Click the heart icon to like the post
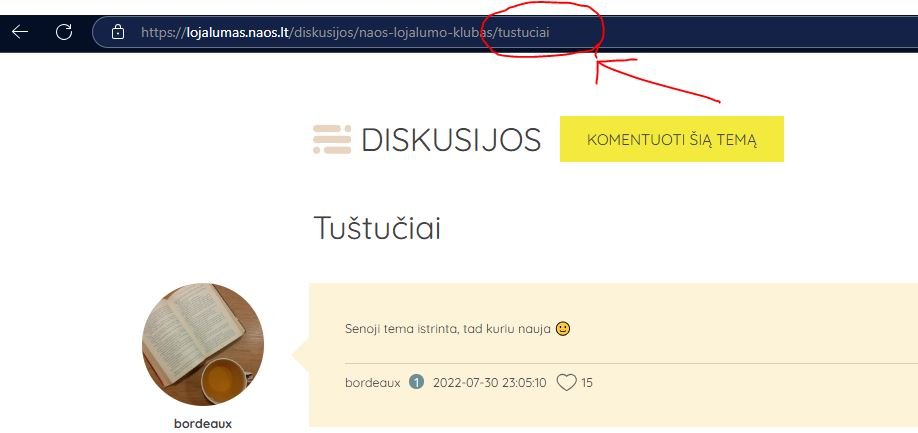This screenshot has width=918, height=433. pos(566,383)
